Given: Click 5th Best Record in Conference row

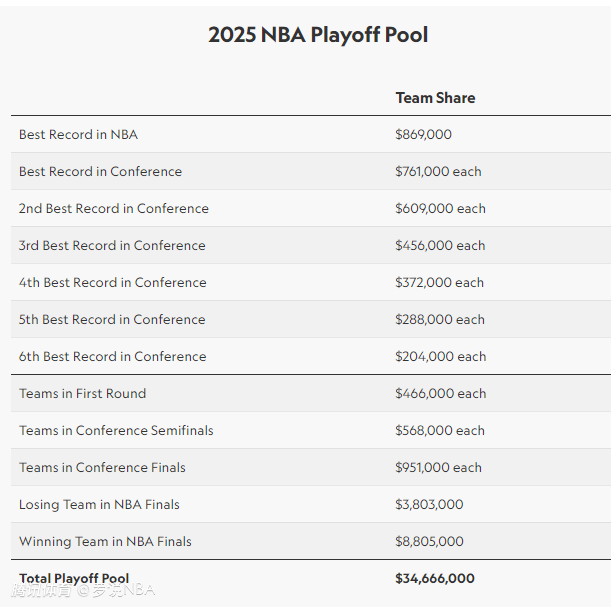Looking at the screenshot, I should 311,319.
